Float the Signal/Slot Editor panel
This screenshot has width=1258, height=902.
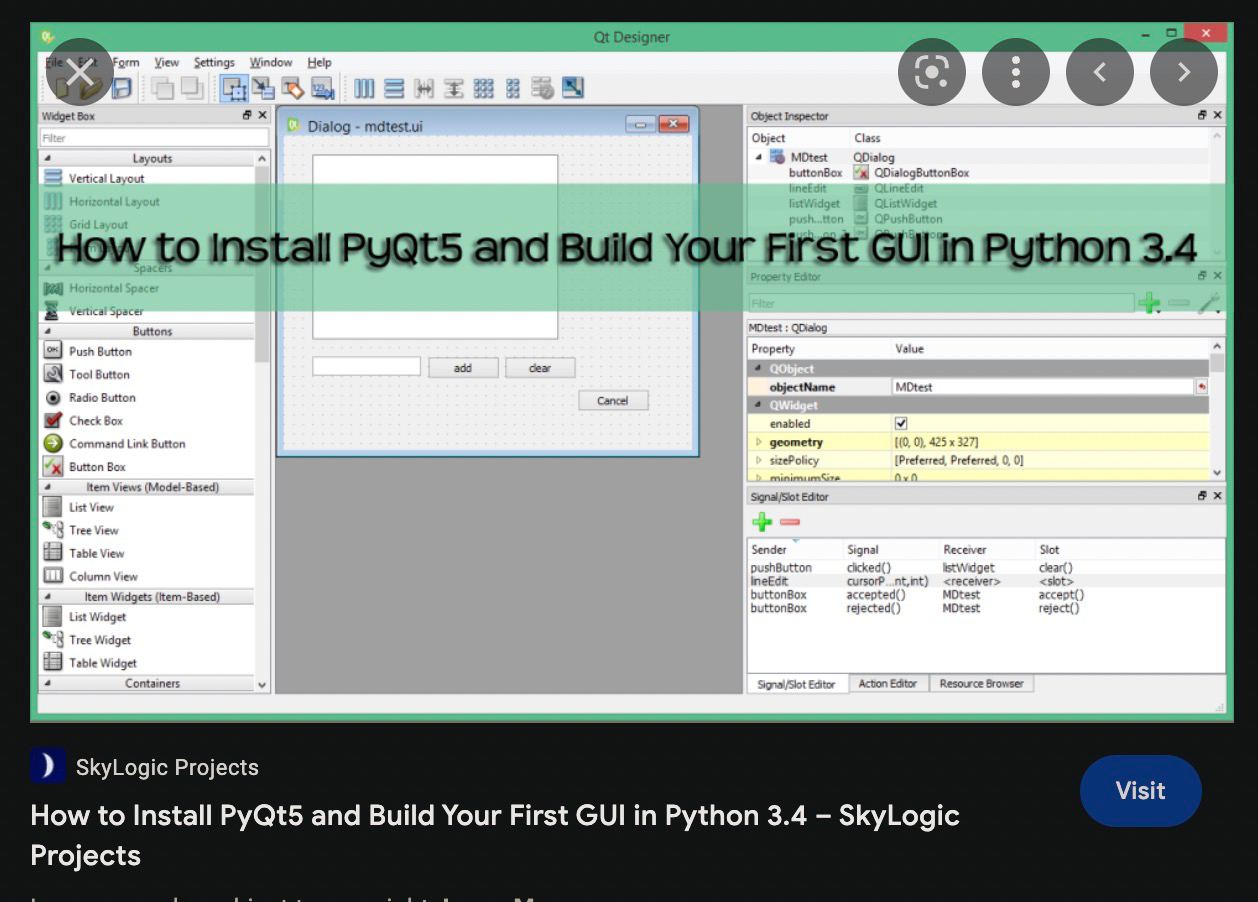tap(1202, 496)
